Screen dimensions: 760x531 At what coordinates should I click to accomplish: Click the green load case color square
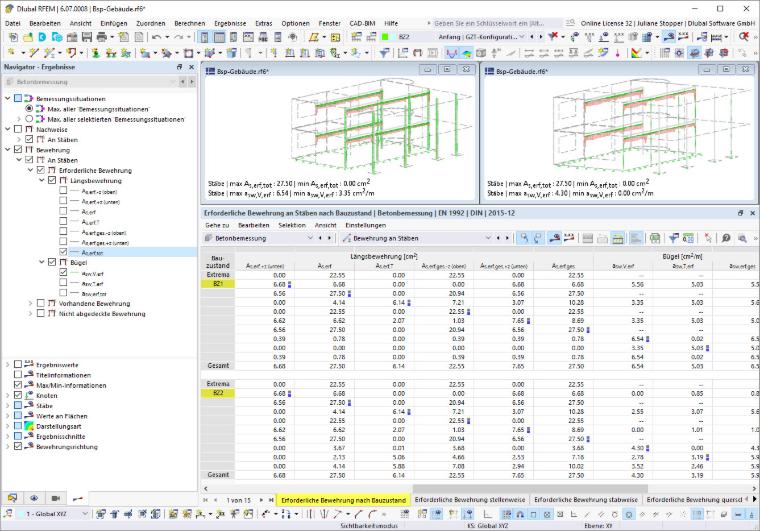tap(385, 37)
